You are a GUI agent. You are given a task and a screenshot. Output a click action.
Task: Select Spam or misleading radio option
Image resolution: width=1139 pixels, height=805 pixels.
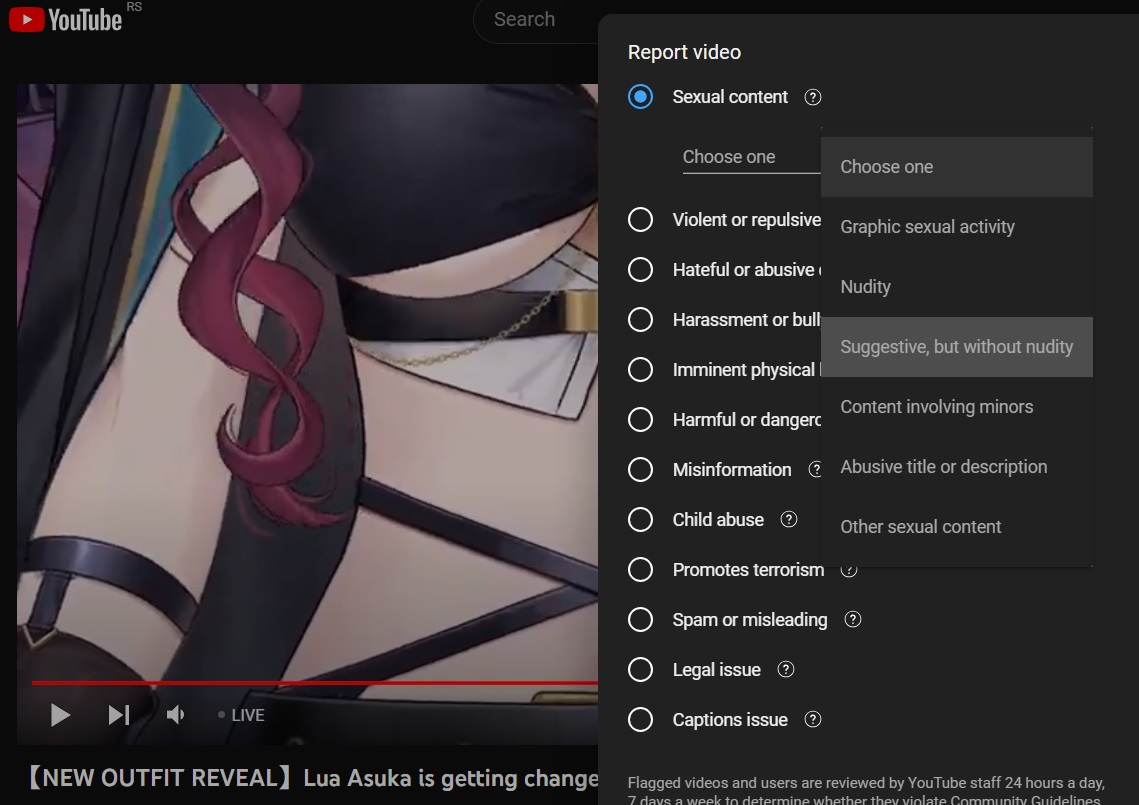coord(640,620)
